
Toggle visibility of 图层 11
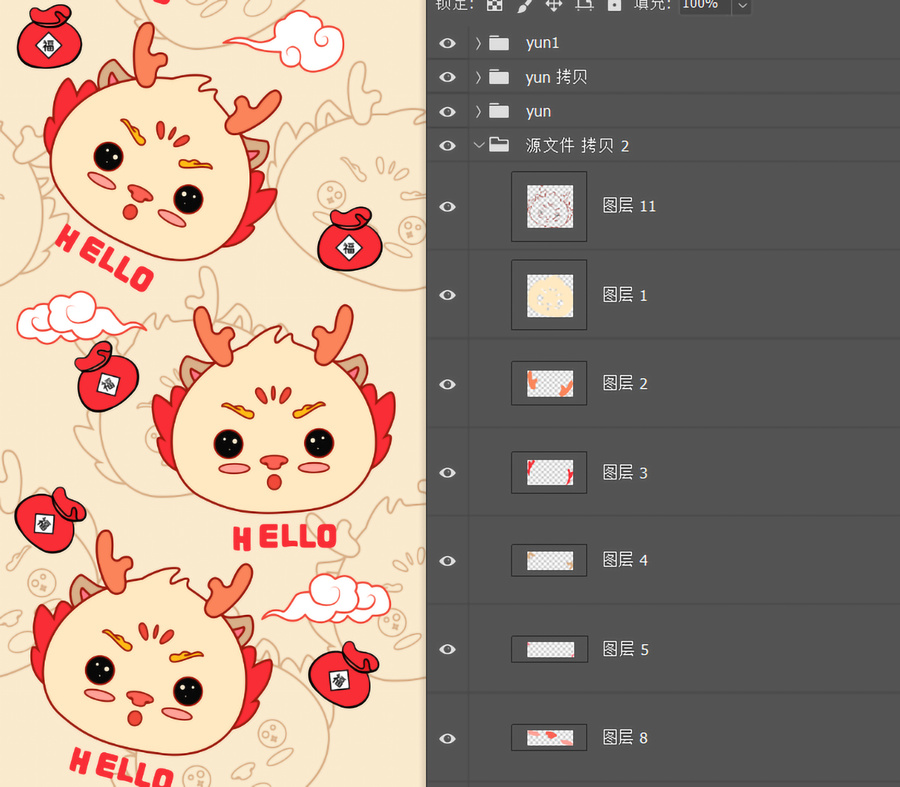pos(448,207)
